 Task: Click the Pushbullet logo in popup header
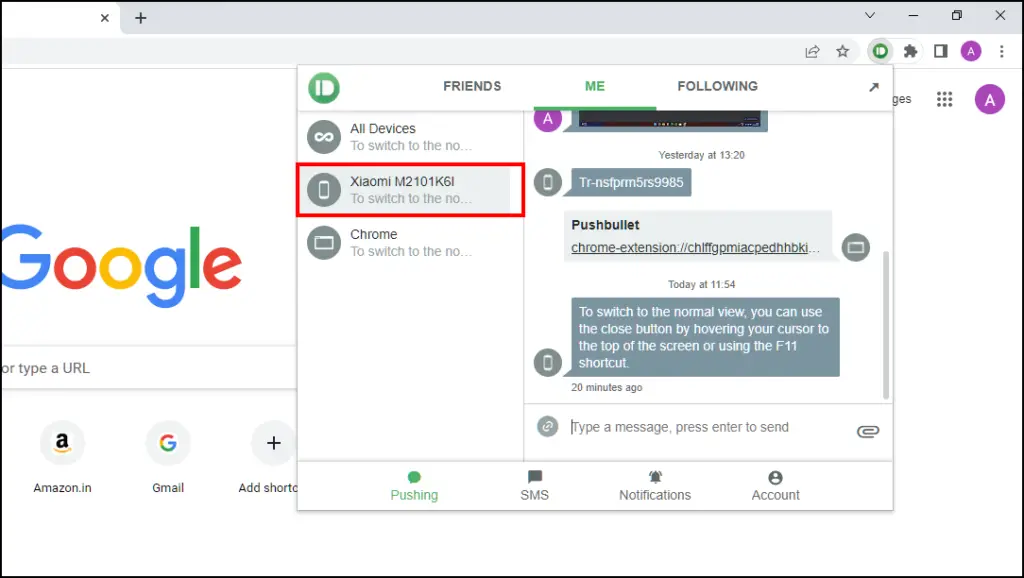pyautogui.click(x=324, y=88)
